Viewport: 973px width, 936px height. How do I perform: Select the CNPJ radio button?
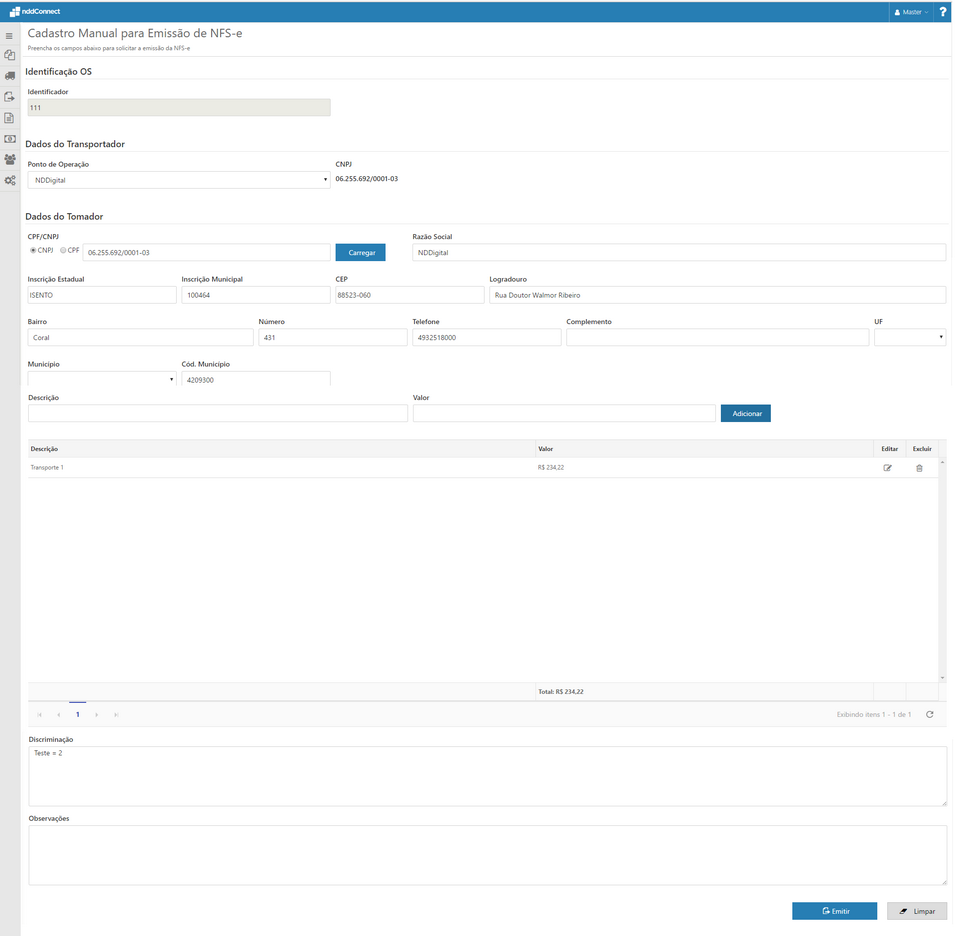pos(33,249)
